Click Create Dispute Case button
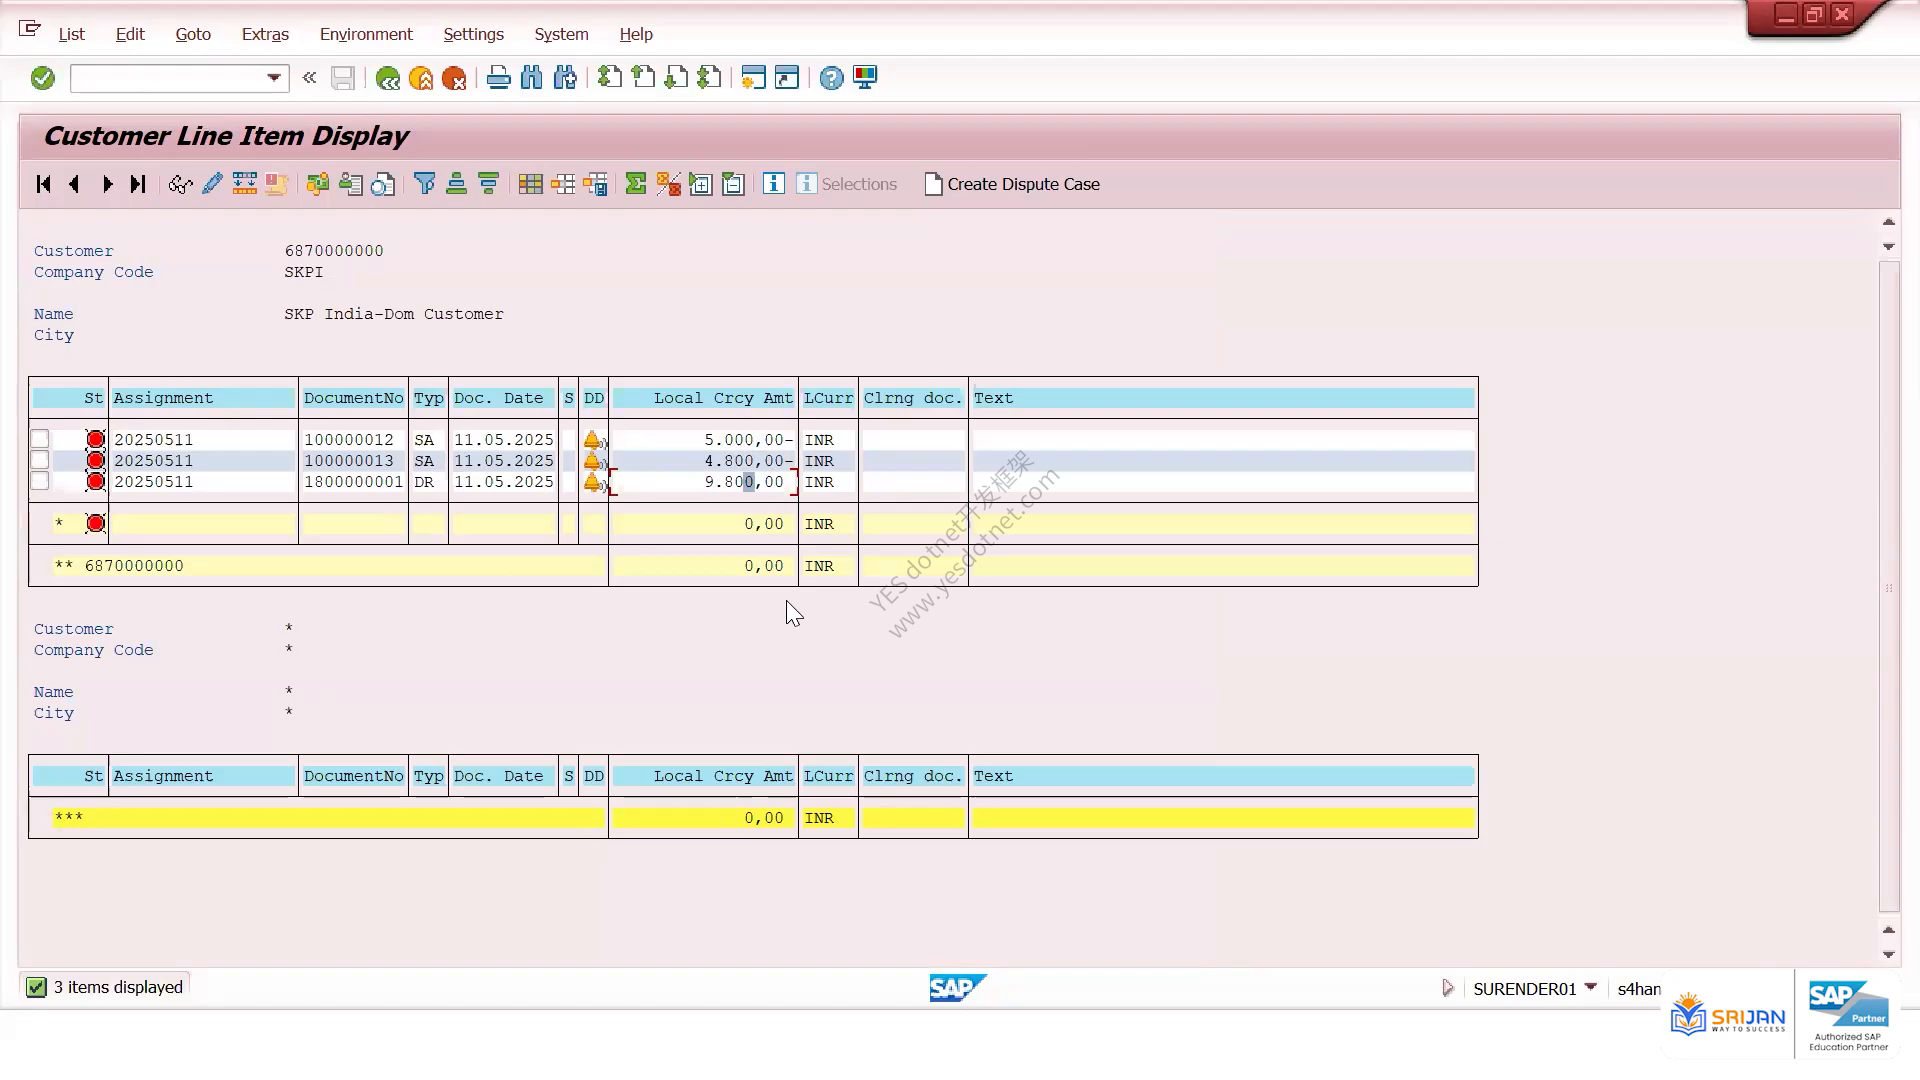 click(1012, 184)
